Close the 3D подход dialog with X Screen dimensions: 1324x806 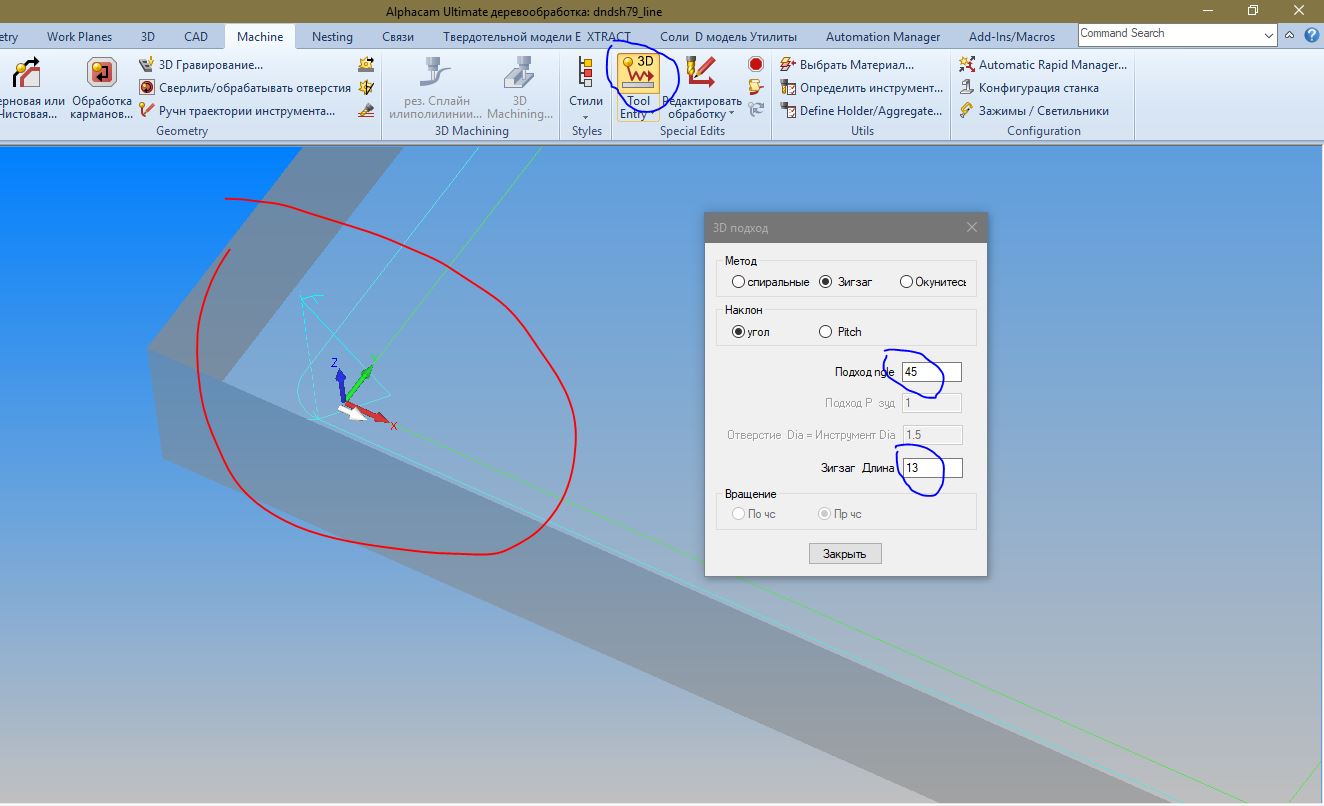click(971, 227)
